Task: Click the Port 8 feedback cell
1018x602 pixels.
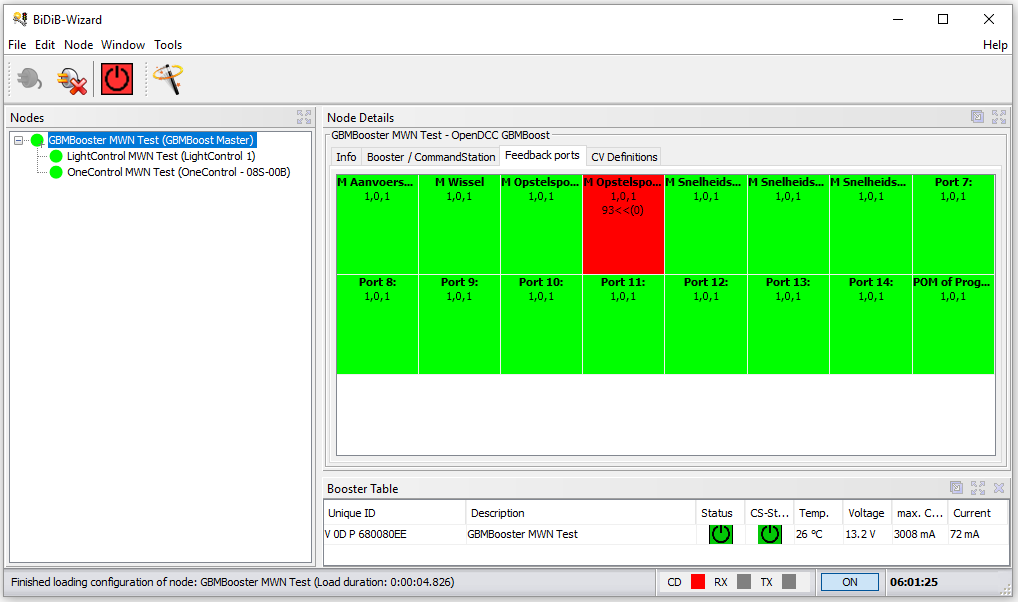Action: tap(377, 324)
